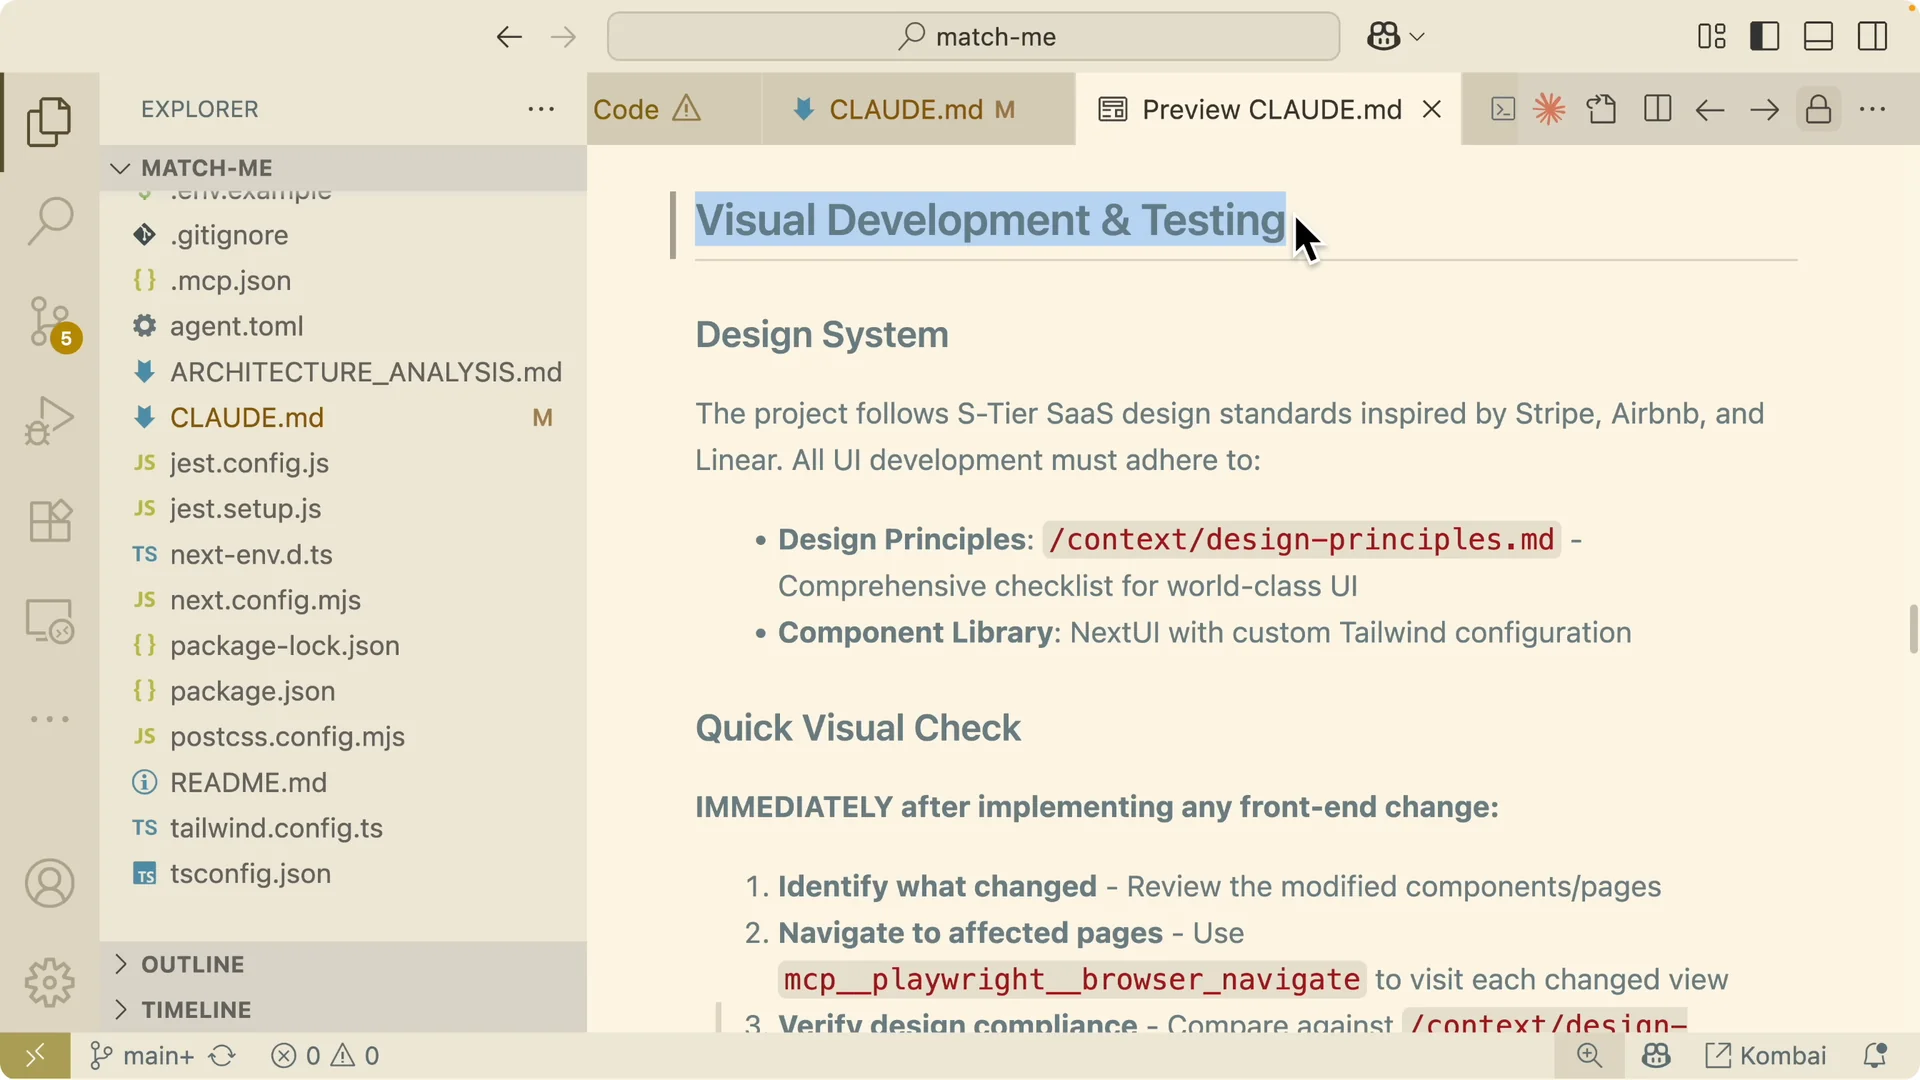Toggle the preview lock
The width and height of the screenshot is (1920, 1080).
(1818, 109)
